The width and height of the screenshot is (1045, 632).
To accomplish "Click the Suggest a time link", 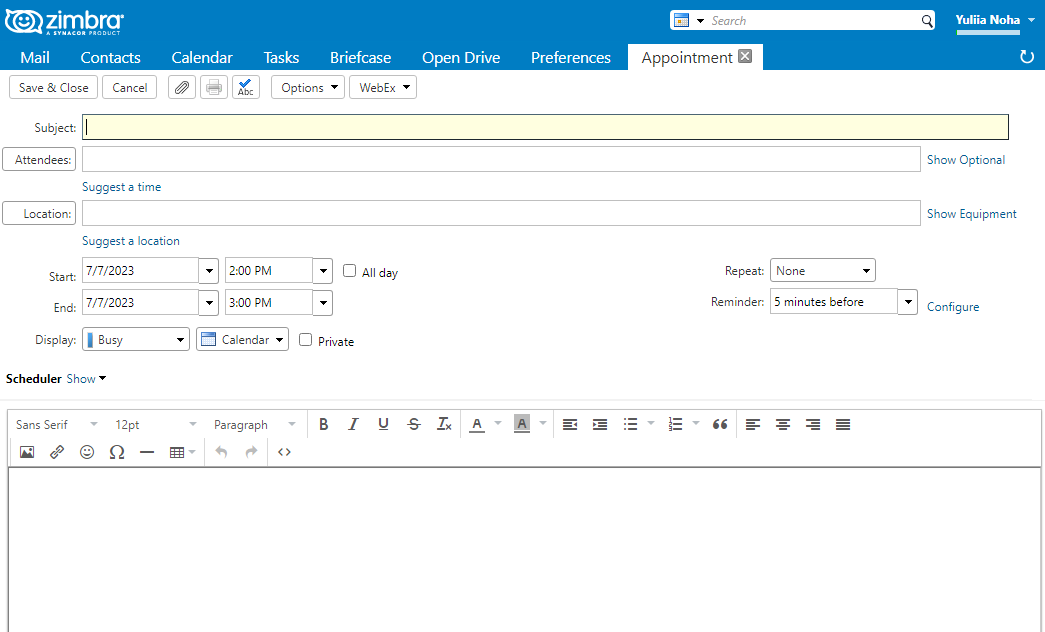I will pos(121,187).
